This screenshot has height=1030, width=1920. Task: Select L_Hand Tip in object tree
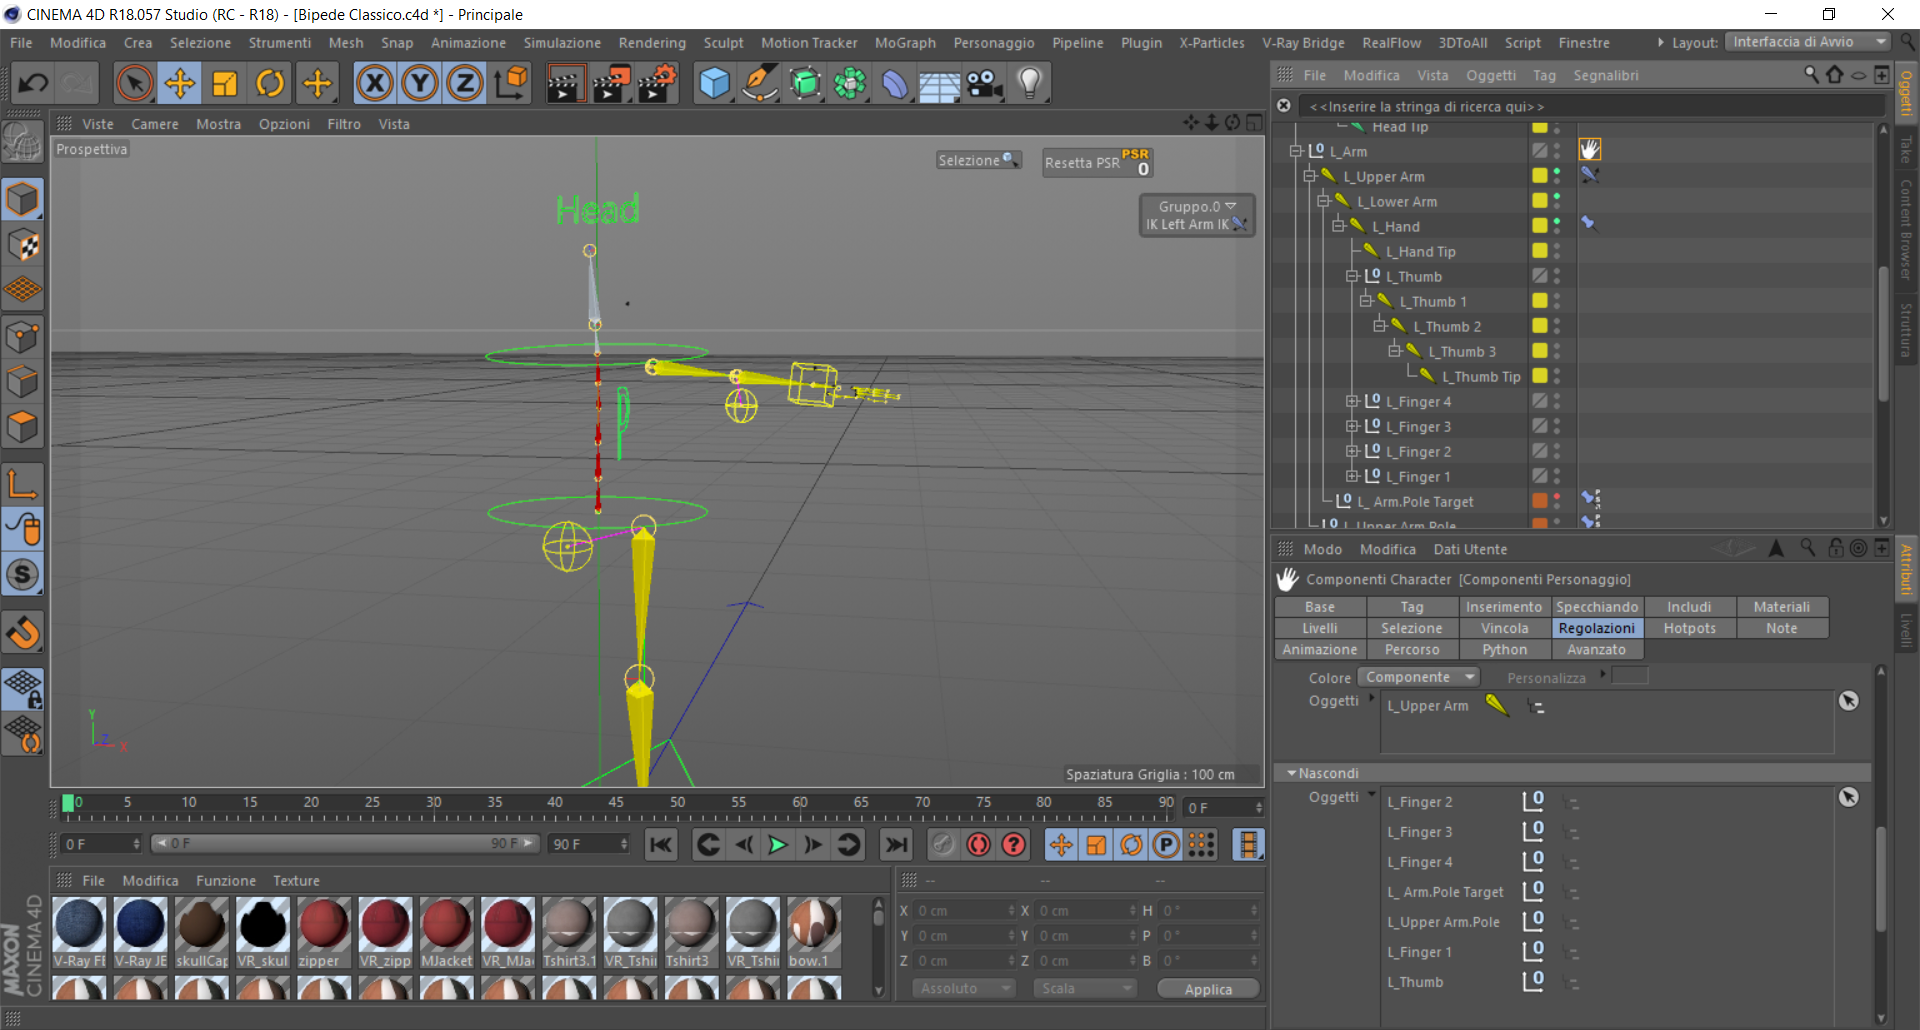(x=1420, y=252)
